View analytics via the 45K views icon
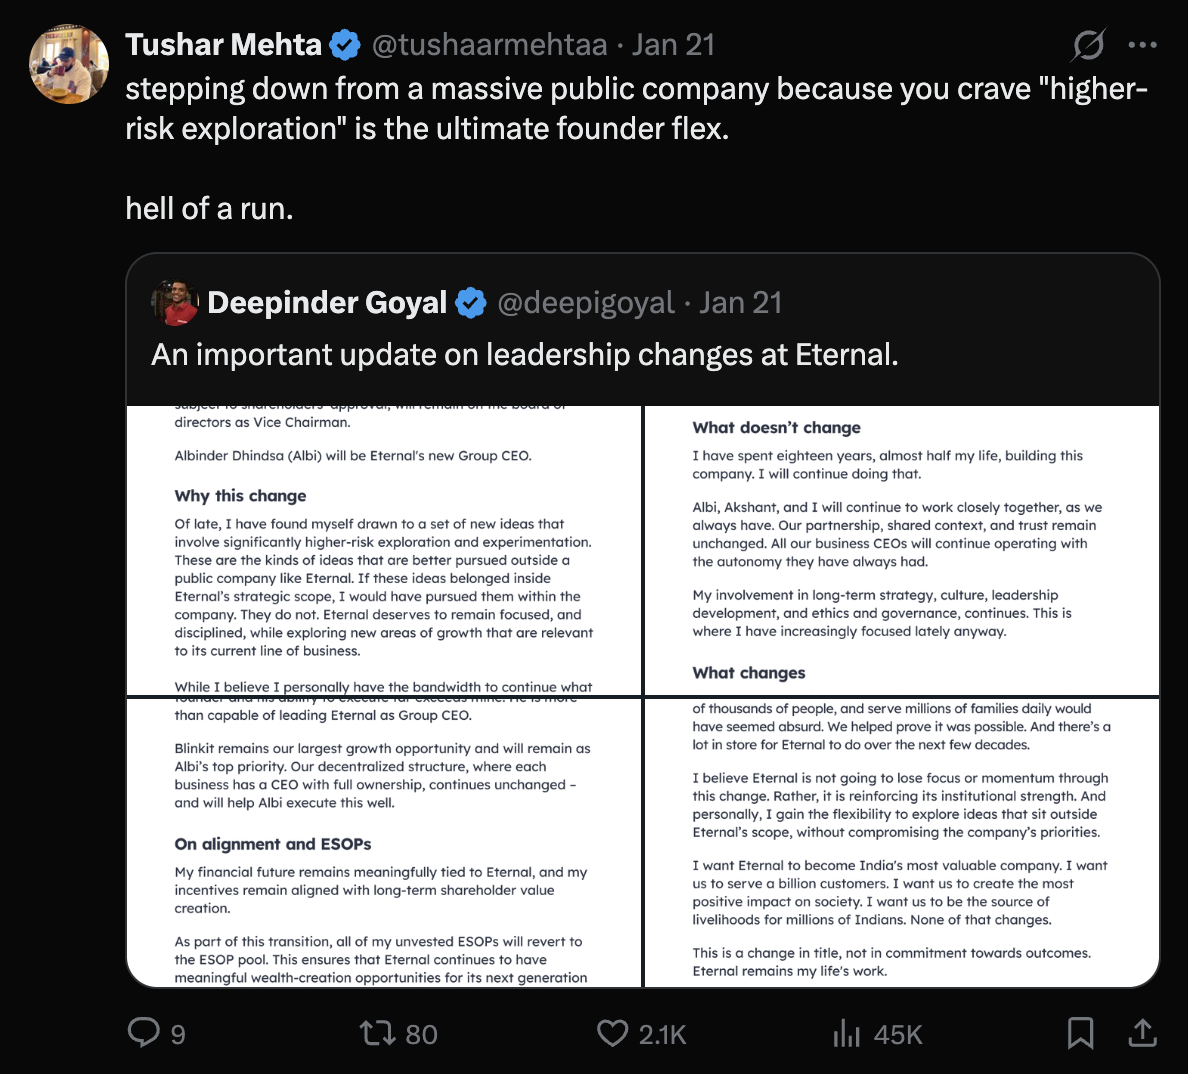Viewport: 1188px width, 1074px height. (877, 1033)
